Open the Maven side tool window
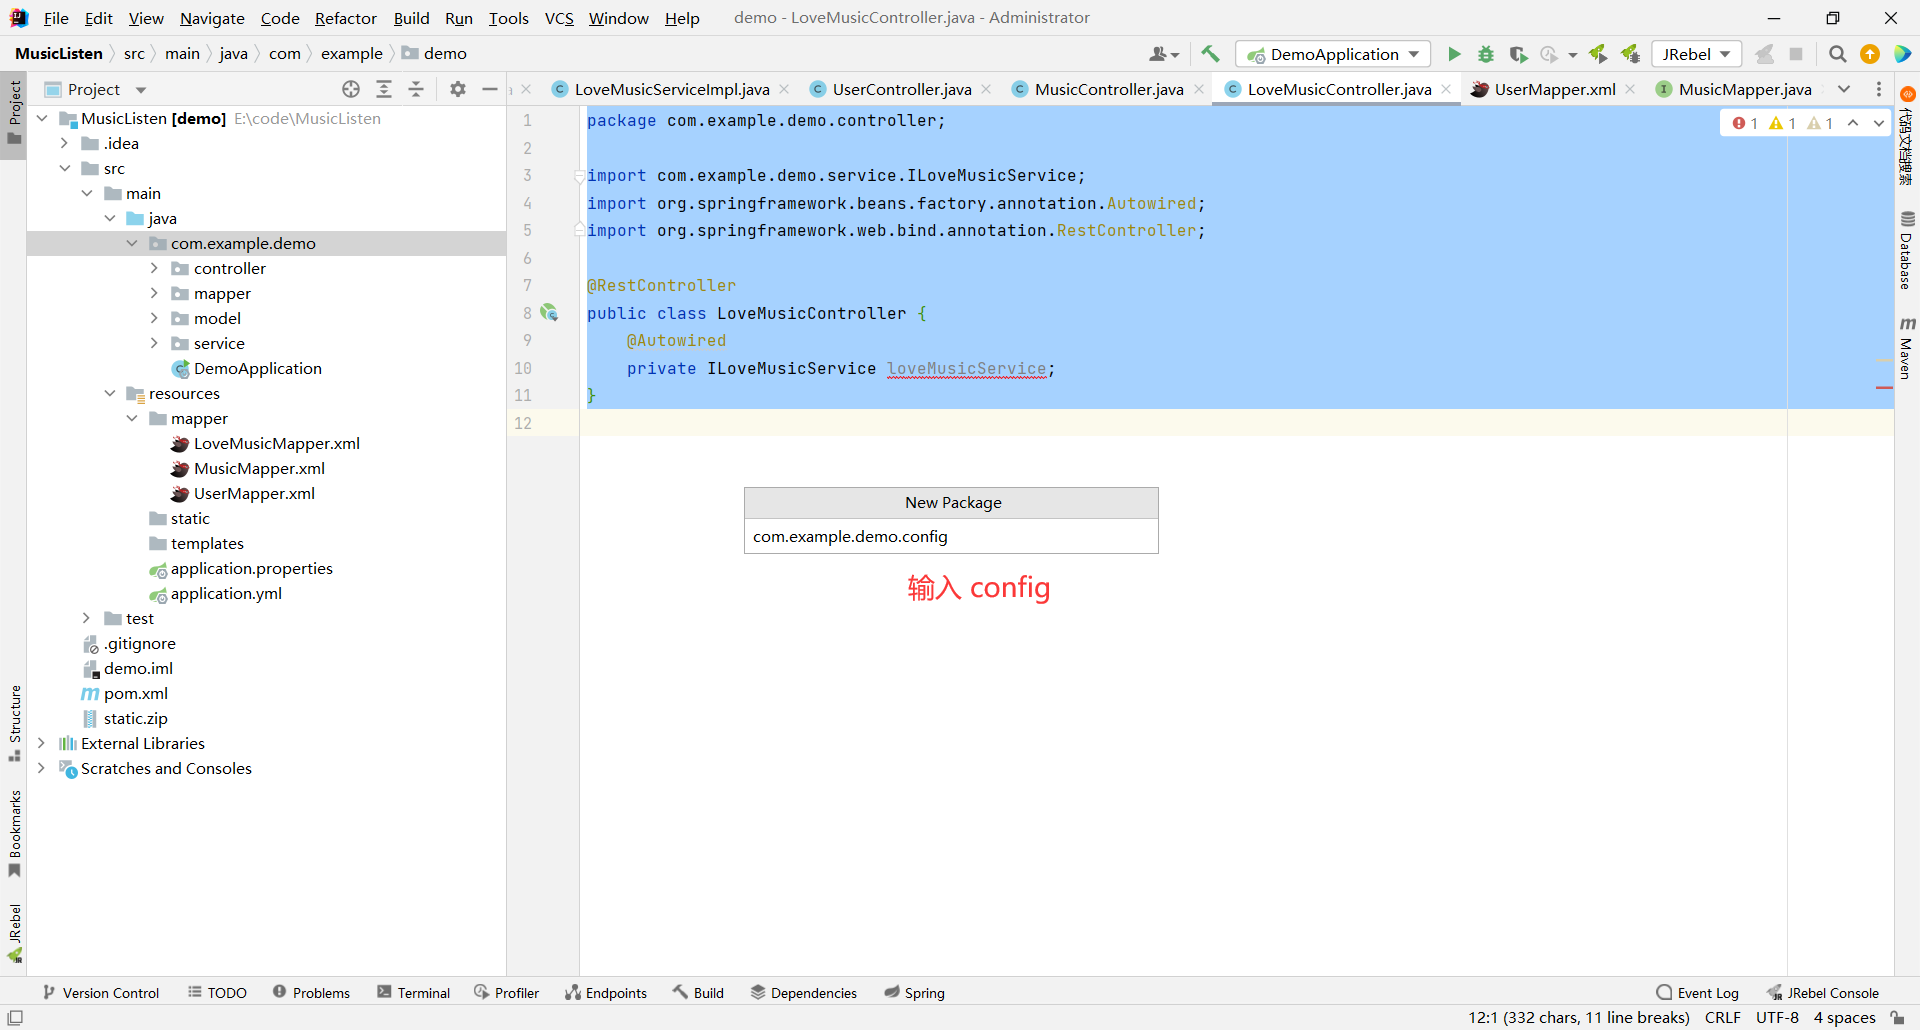The height and width of the screenshot is (1030, 1920). (1907, 348)
